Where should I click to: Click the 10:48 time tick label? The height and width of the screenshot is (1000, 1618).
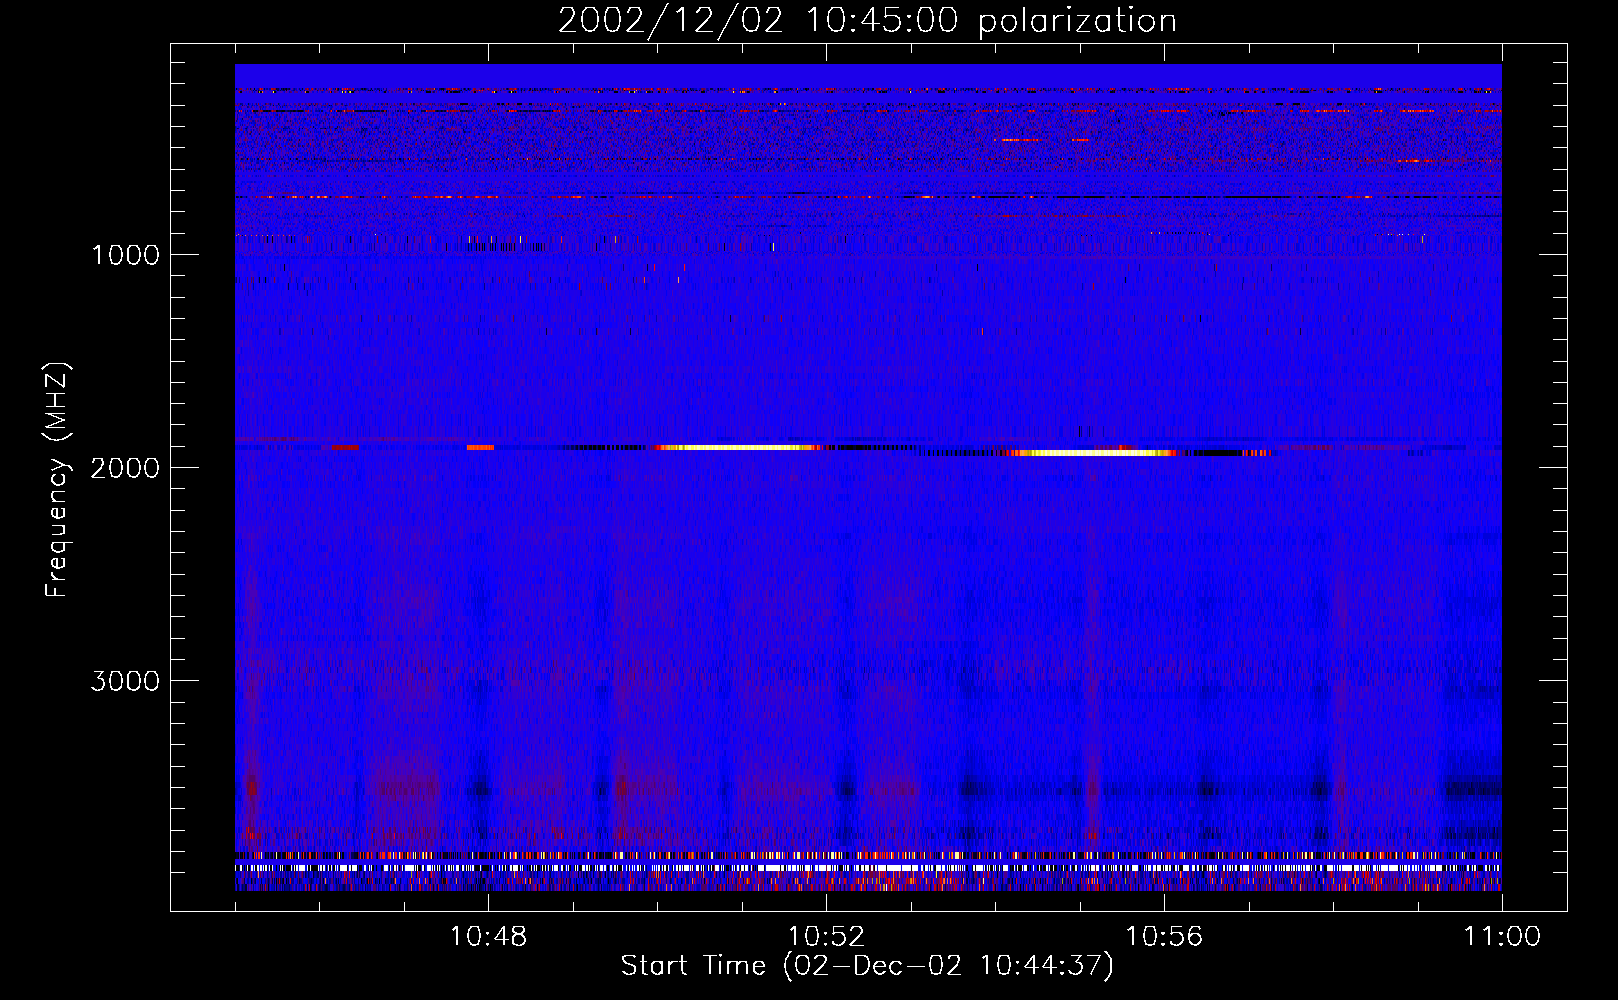click(x=488, y=937)
